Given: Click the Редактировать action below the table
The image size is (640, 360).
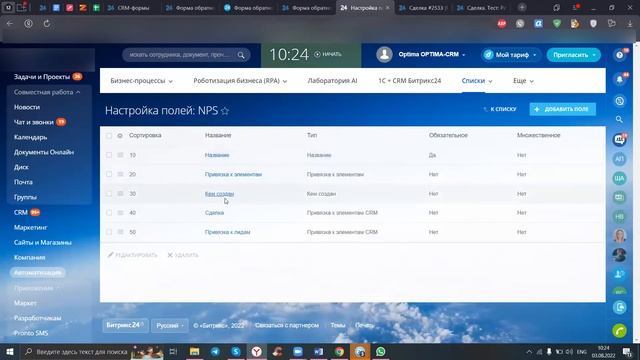Looking at the screenshot, I should coord(132,255).
